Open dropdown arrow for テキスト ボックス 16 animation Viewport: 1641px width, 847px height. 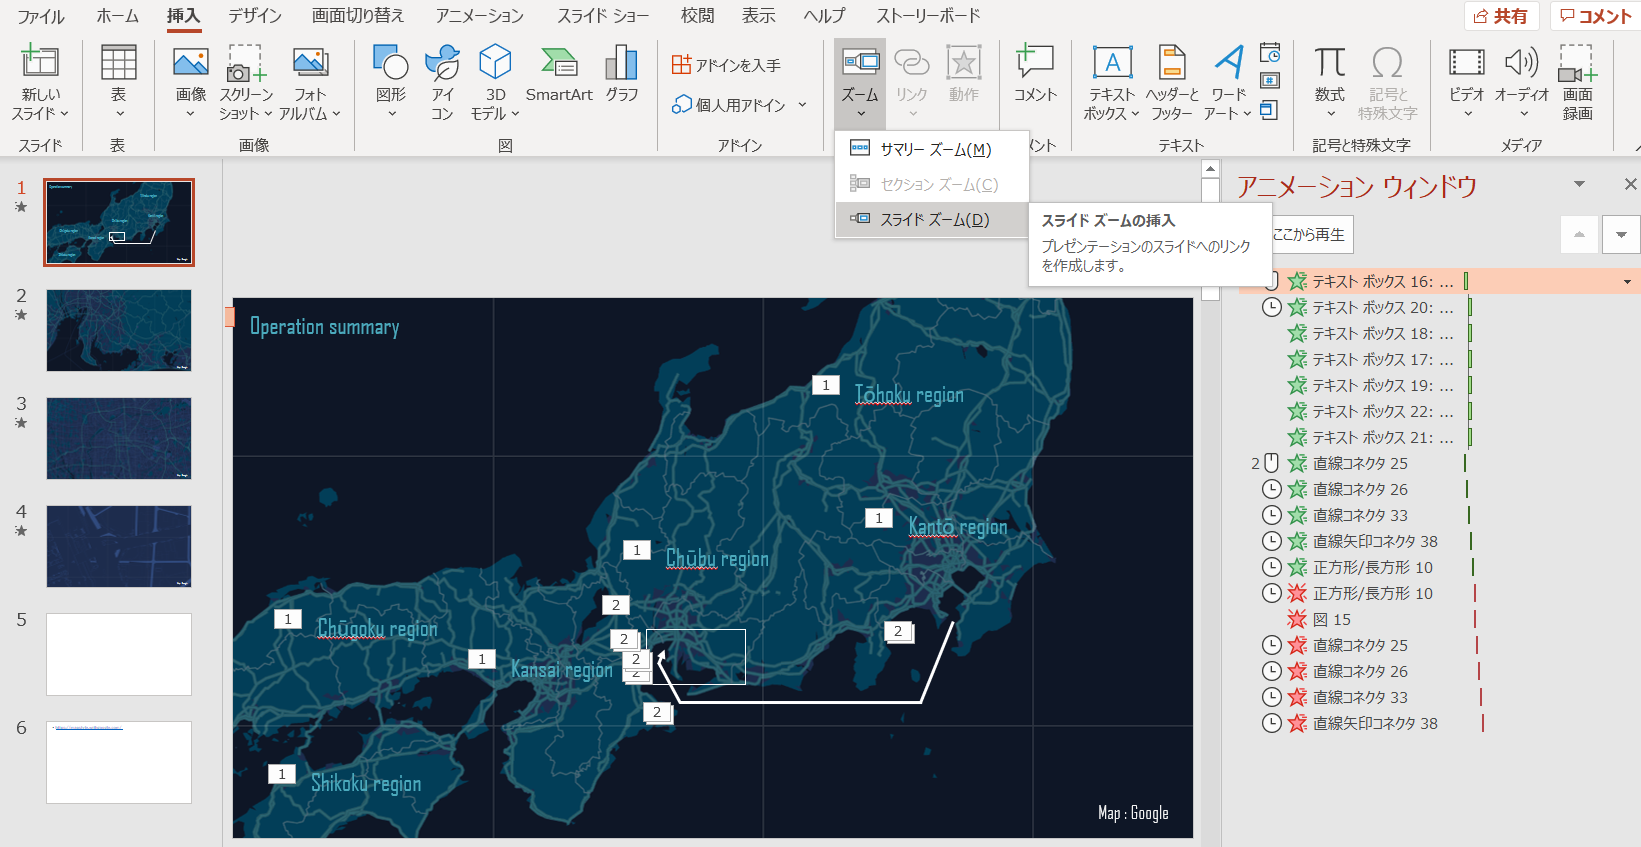1627,282
